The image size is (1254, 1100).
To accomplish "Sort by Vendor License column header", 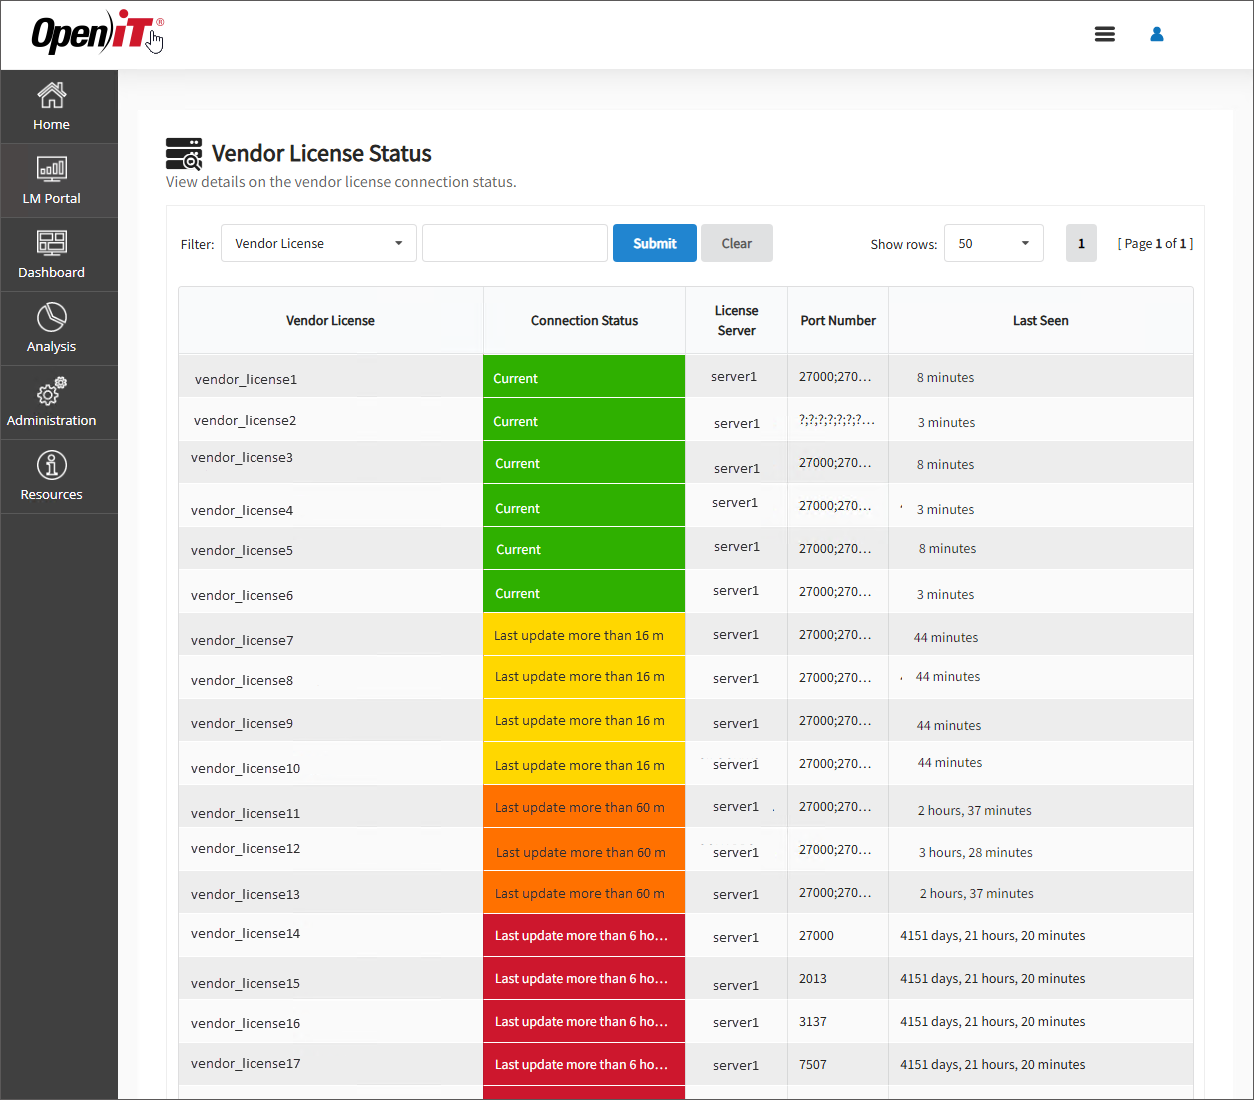I will (330, 321).
